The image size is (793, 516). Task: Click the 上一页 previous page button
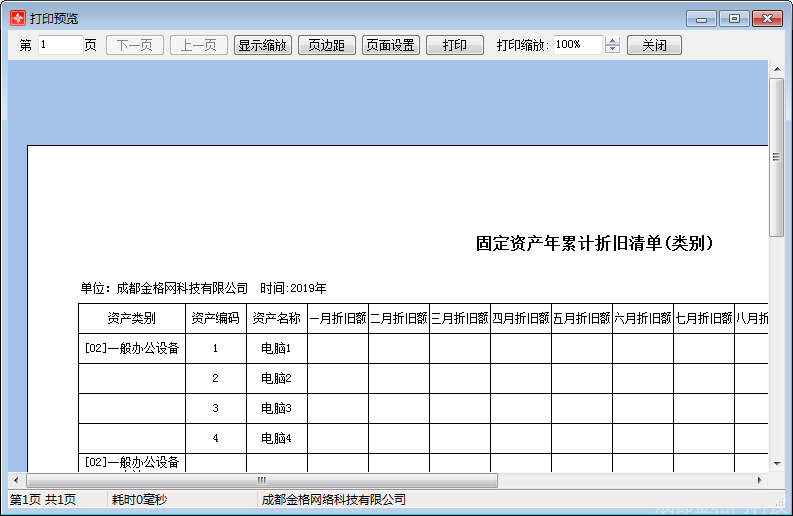pyautogui.click(x=198, y=45)
